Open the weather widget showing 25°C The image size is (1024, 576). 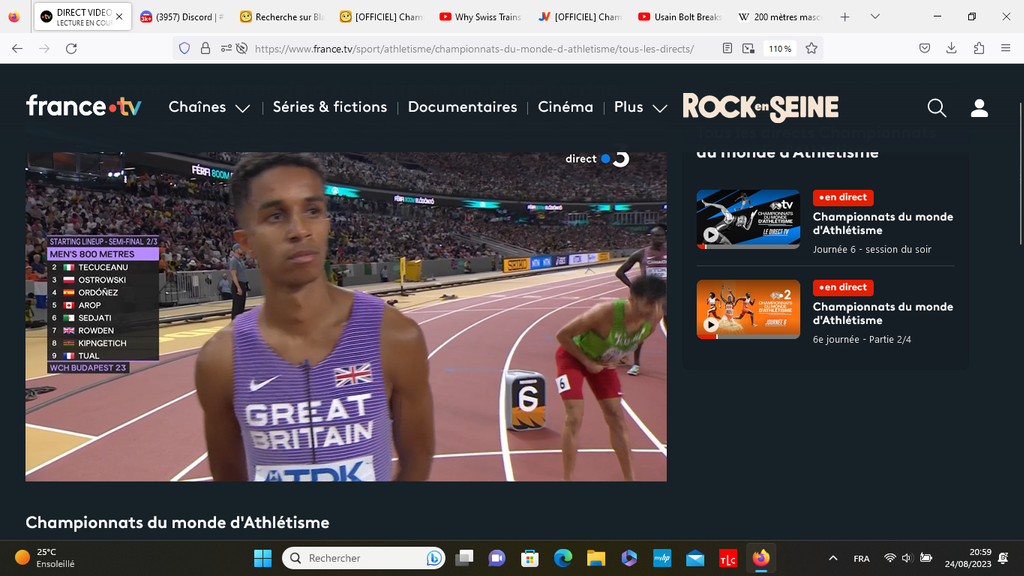(44, 558)
